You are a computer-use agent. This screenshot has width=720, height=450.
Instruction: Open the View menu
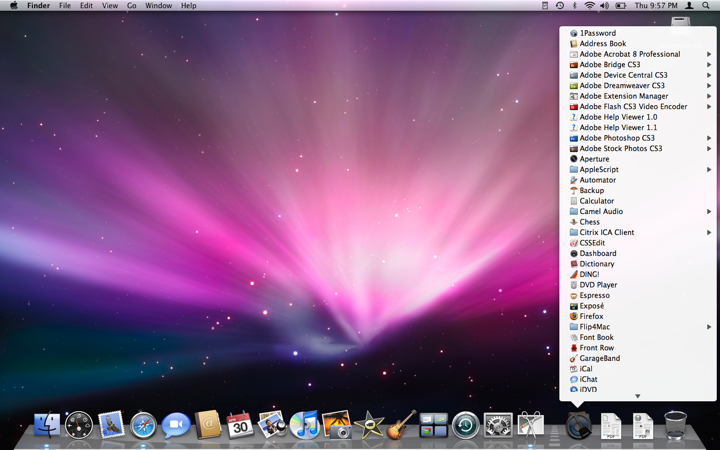click(x=110, y=6)
